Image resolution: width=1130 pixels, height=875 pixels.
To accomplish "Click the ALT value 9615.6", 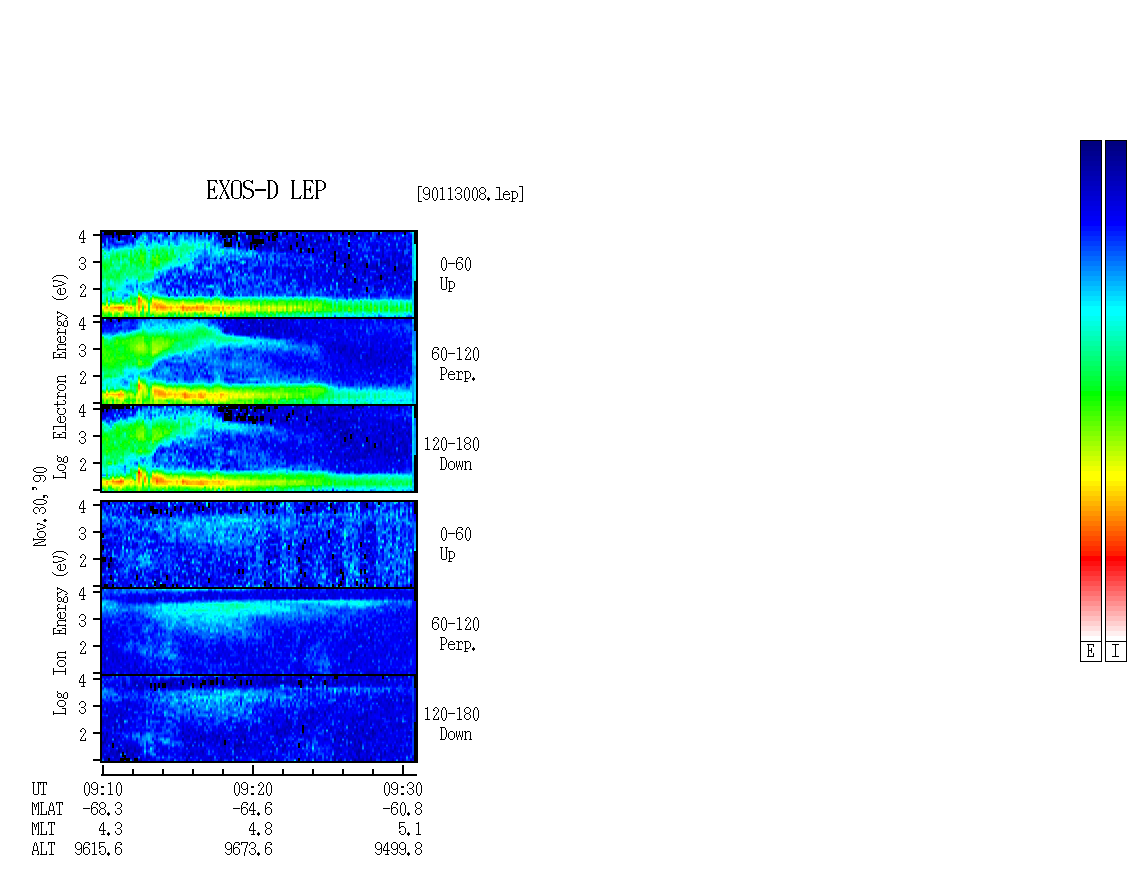I will pos(99,849).
